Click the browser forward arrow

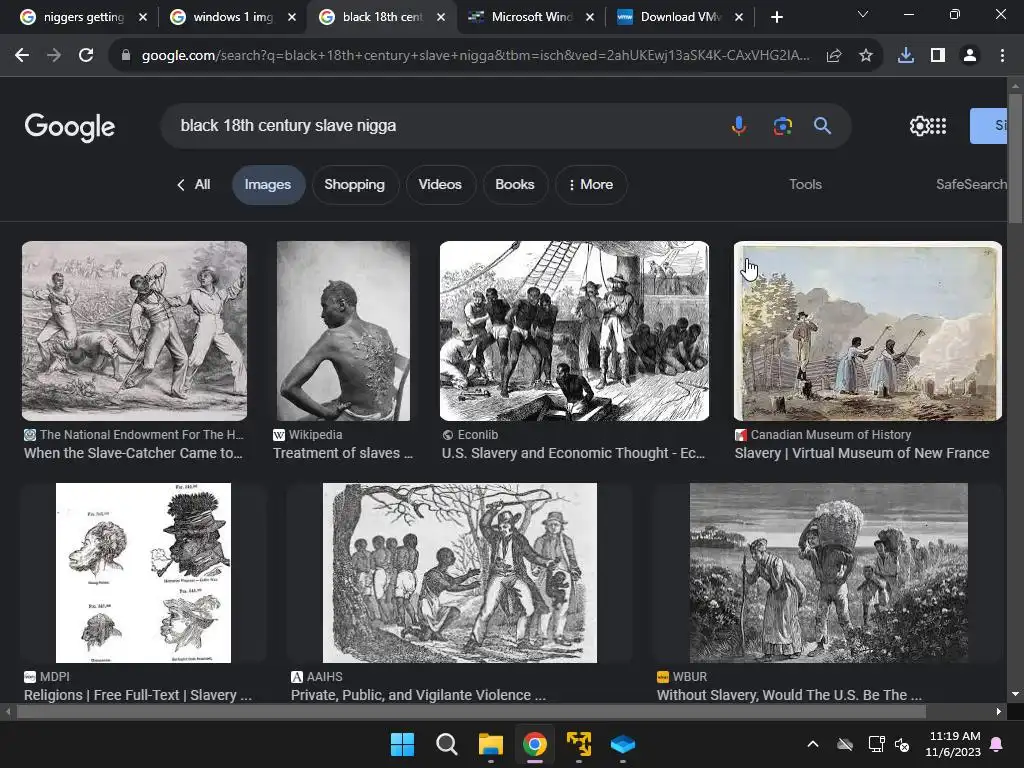(54, 56)
